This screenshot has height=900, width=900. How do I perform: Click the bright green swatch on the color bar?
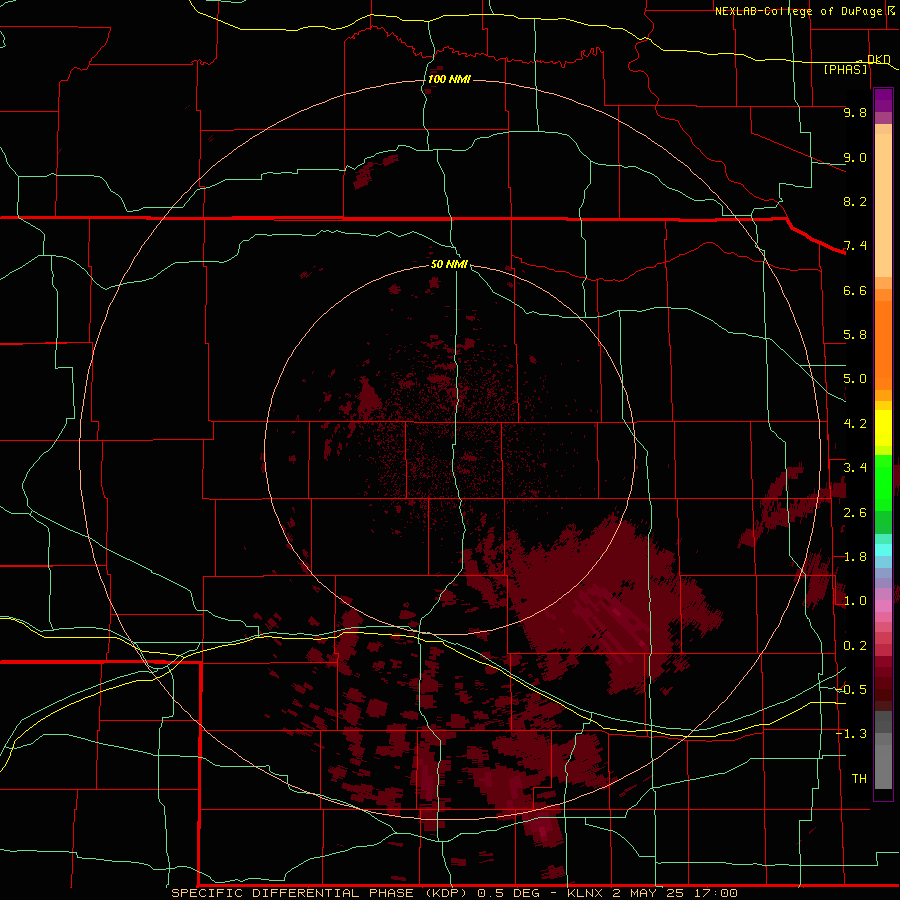point(883,482)
